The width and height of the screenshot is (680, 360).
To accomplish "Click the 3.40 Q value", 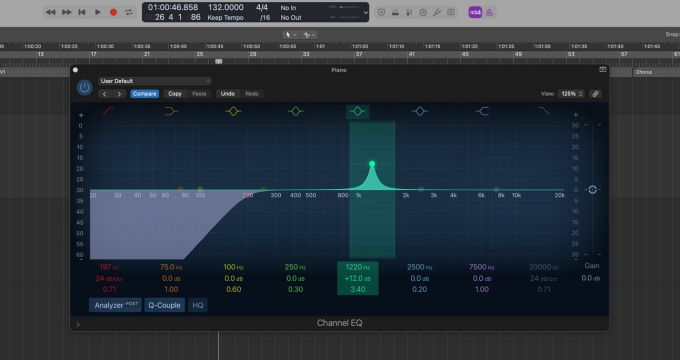I will [358, 289].
